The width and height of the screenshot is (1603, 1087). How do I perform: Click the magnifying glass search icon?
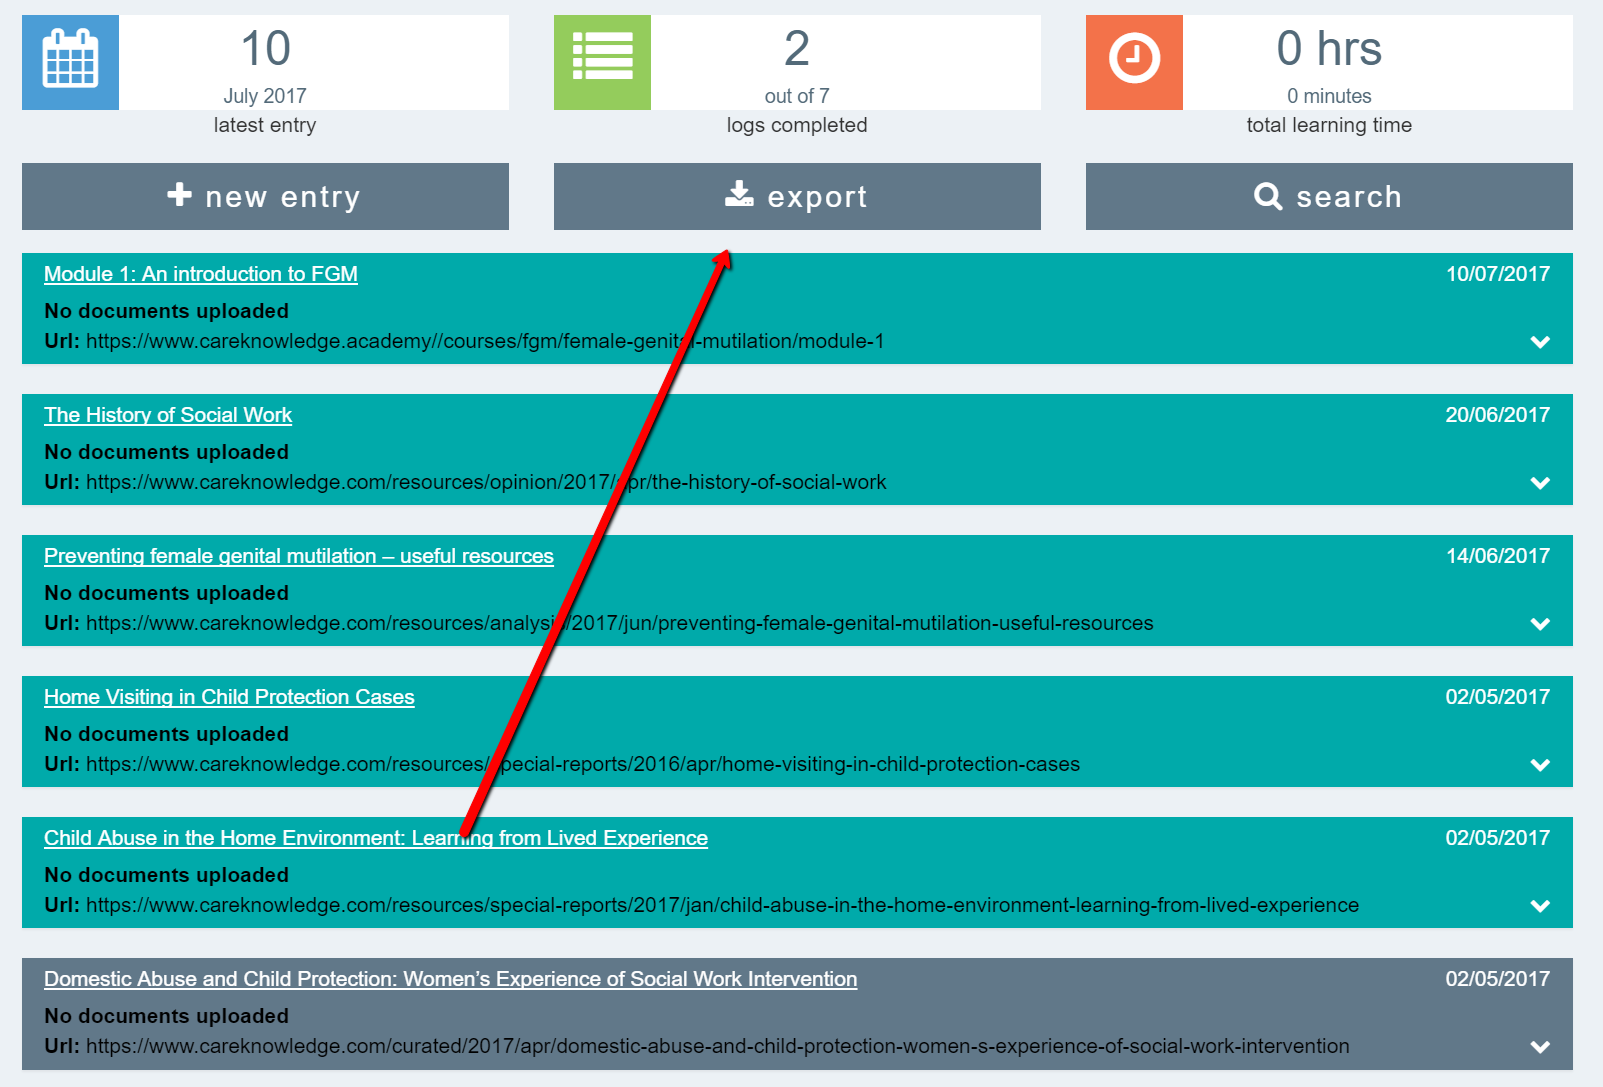pyautogui.click(x=1268, y=196)
